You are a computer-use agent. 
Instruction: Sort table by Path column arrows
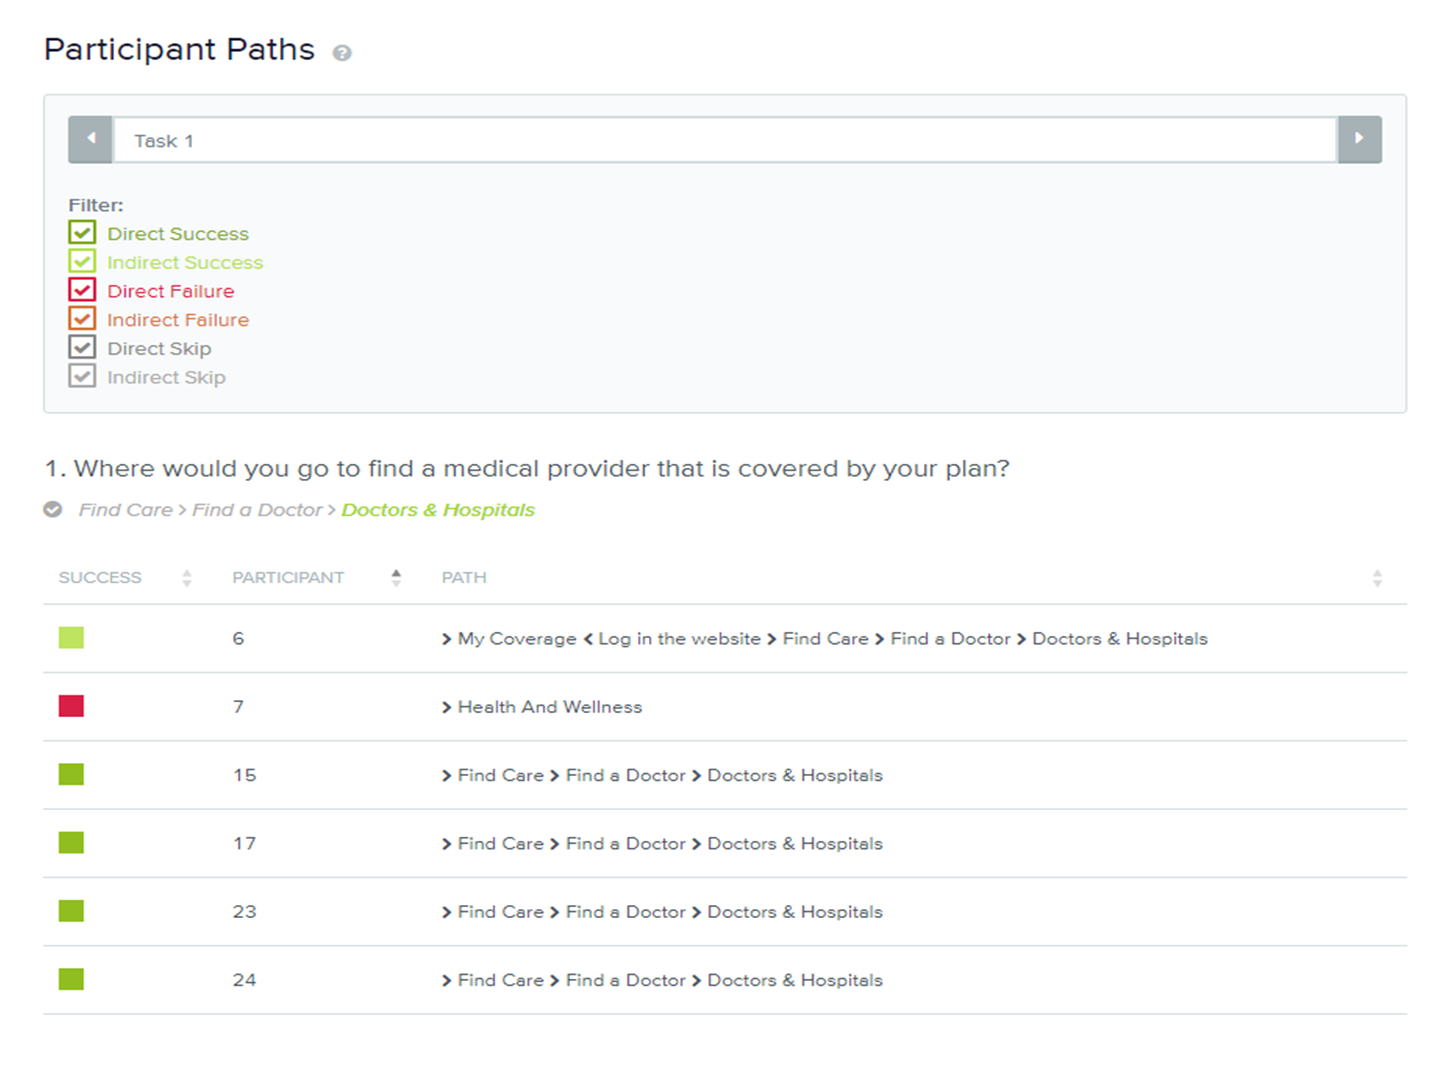1377,578
